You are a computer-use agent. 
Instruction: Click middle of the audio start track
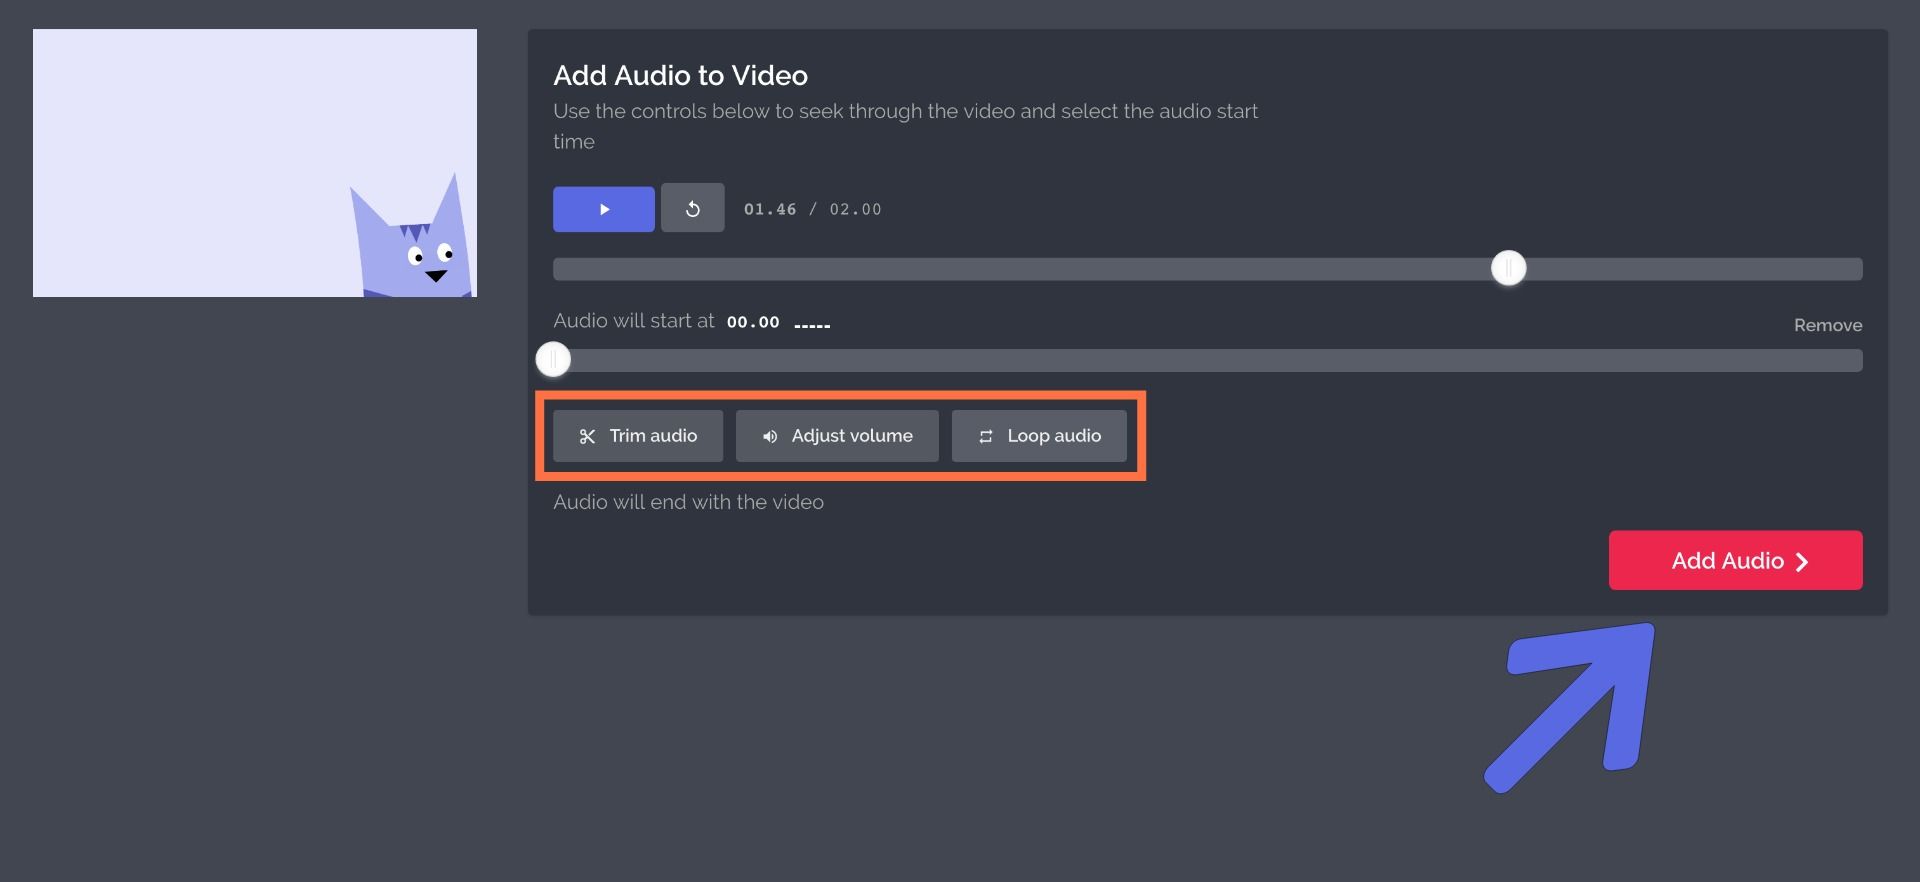pos(1207,360)
